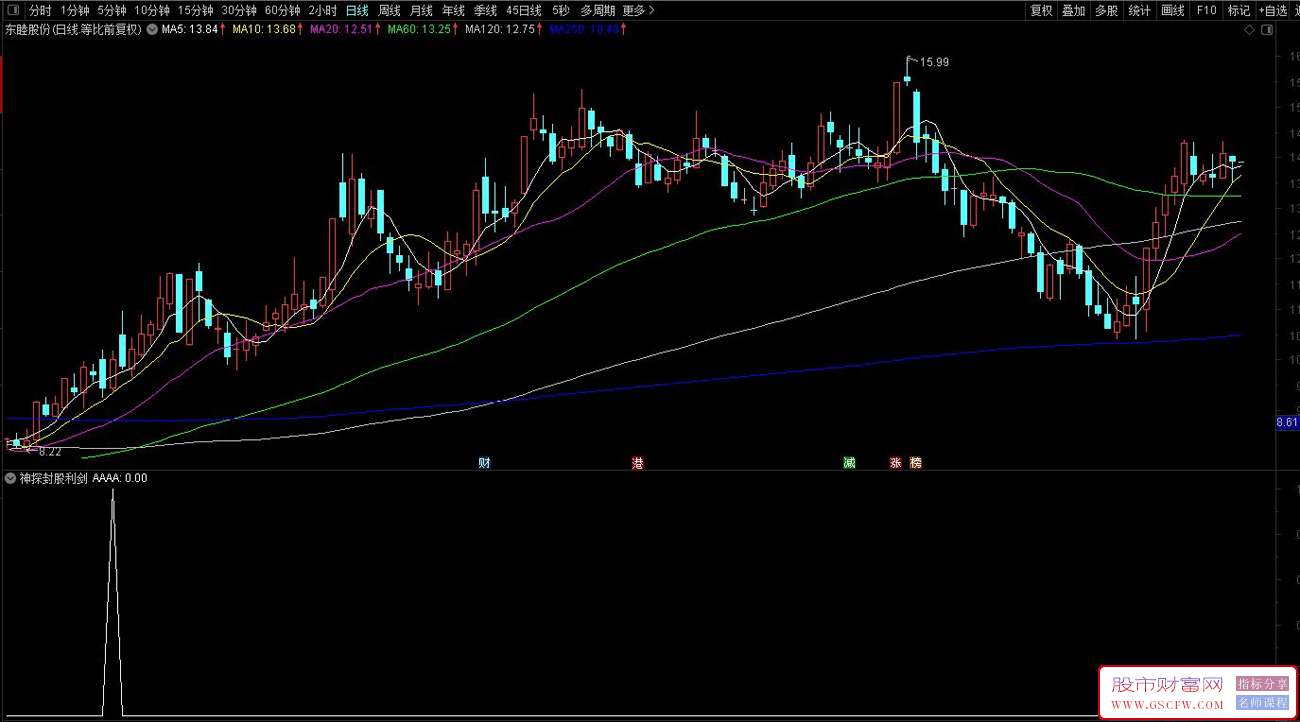The image size is (1300, 722).
Task: Click the 标记 mark button
Action: coord(1238,10)
